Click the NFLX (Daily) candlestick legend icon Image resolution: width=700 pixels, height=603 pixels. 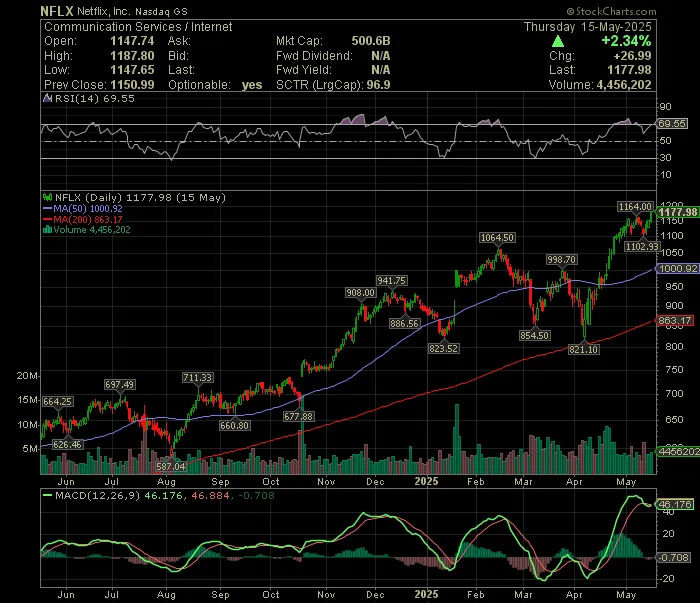pos(47,197)
